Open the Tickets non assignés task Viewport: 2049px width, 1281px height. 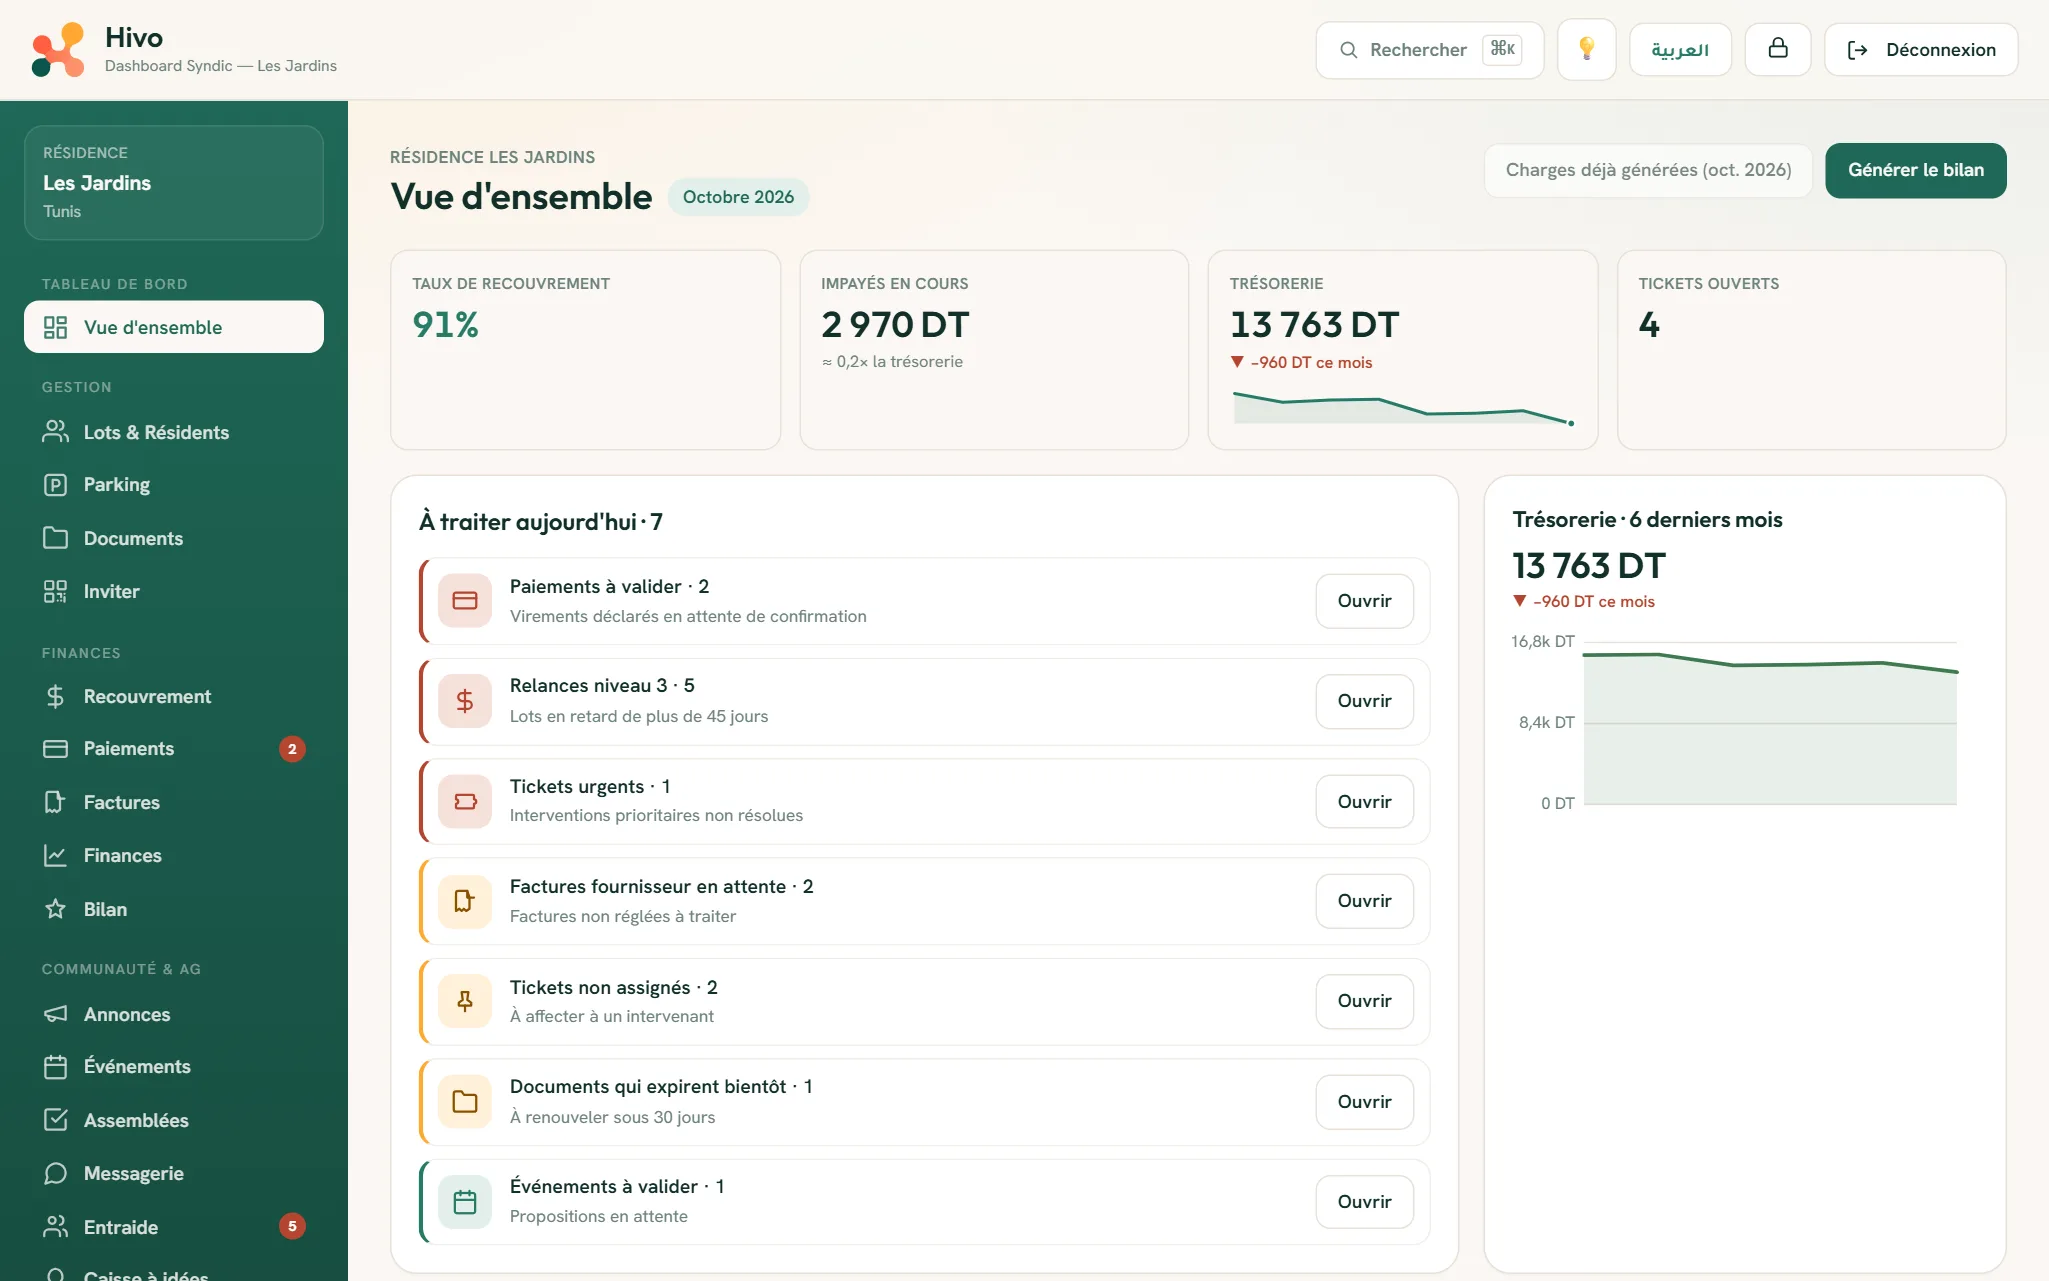1364,1001
